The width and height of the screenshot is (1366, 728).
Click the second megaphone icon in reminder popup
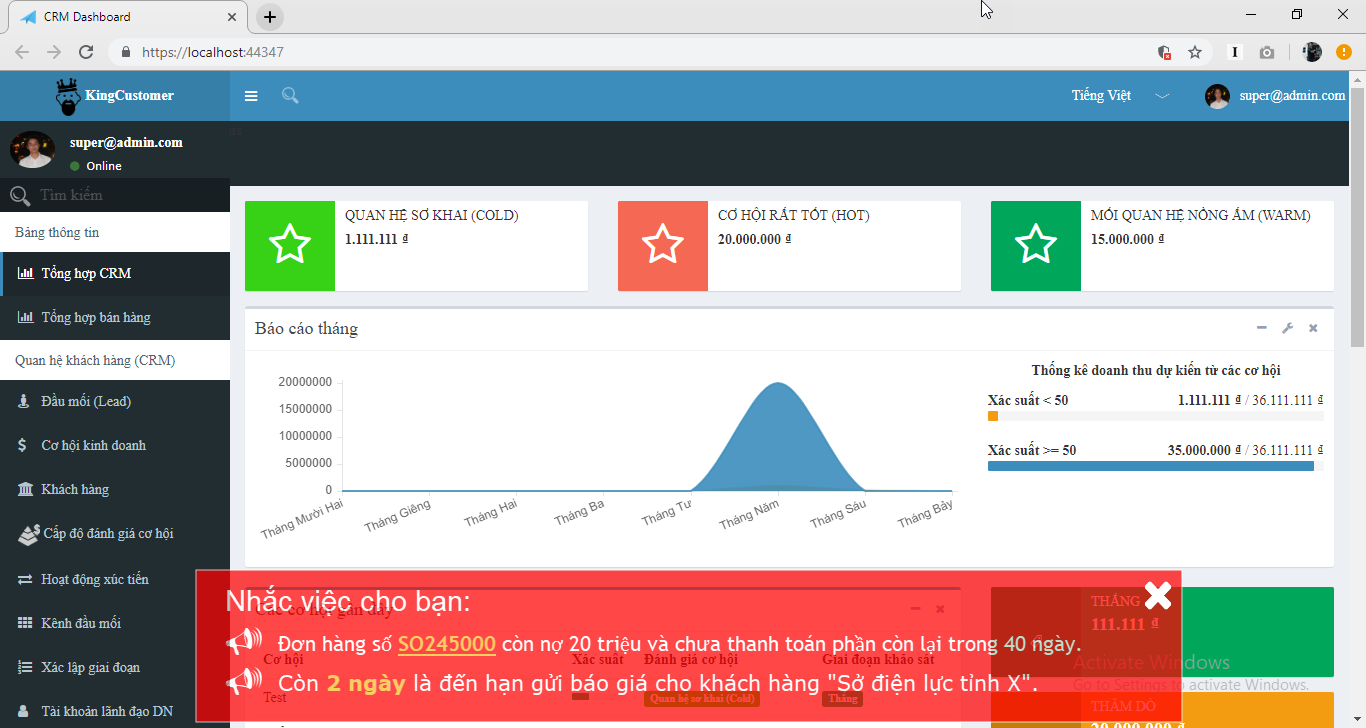coord(244,682)
